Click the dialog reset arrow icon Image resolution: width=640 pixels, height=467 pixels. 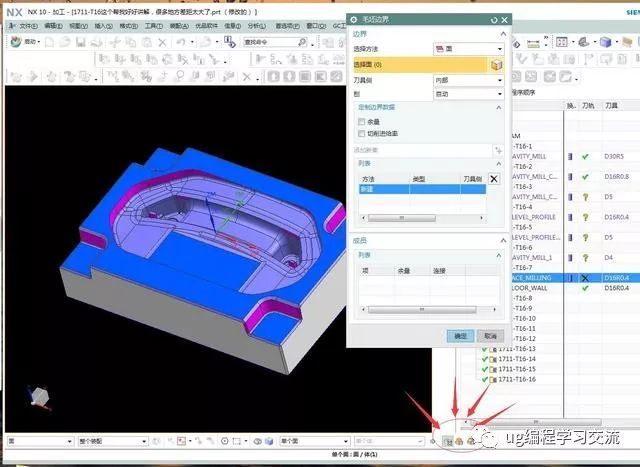494,20
